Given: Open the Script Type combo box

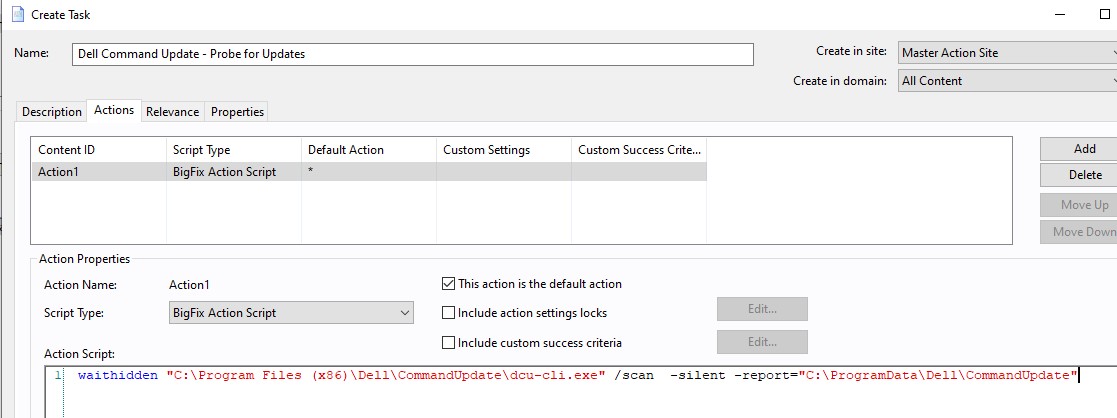Looking at the screenshot, I should click(291, 313).
